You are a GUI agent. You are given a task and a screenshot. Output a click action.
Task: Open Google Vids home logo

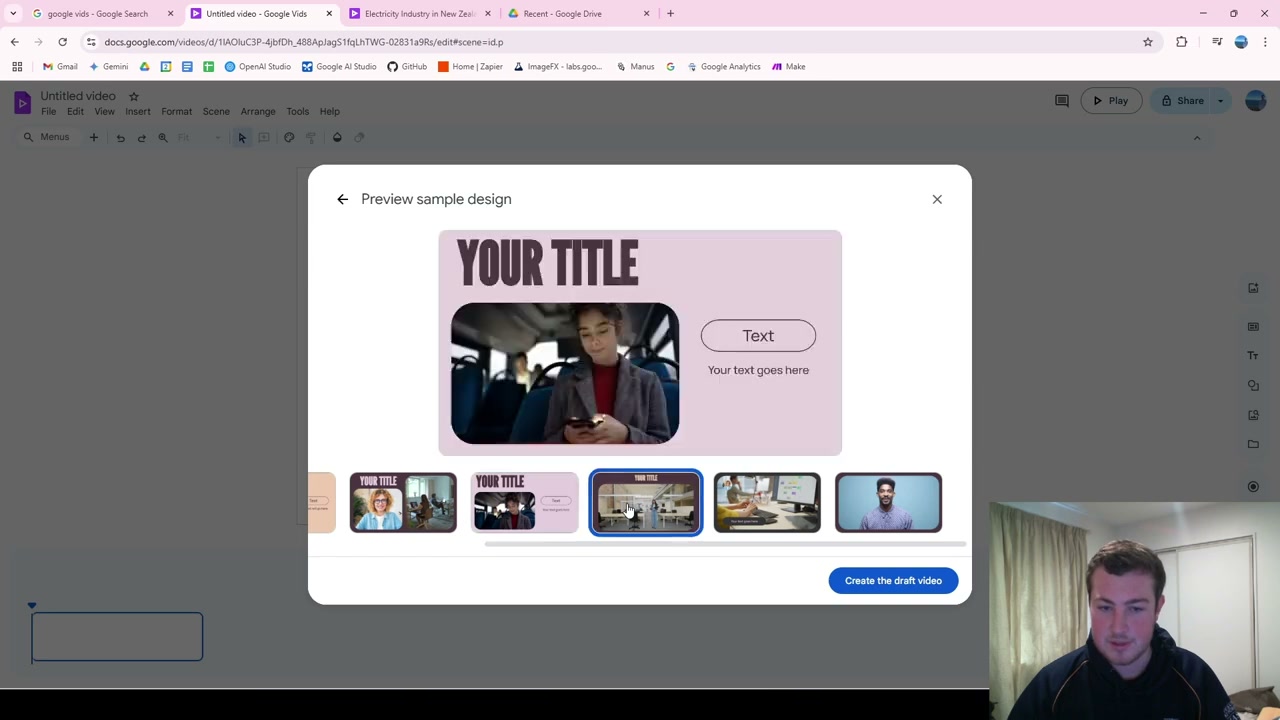pos(22,102)
